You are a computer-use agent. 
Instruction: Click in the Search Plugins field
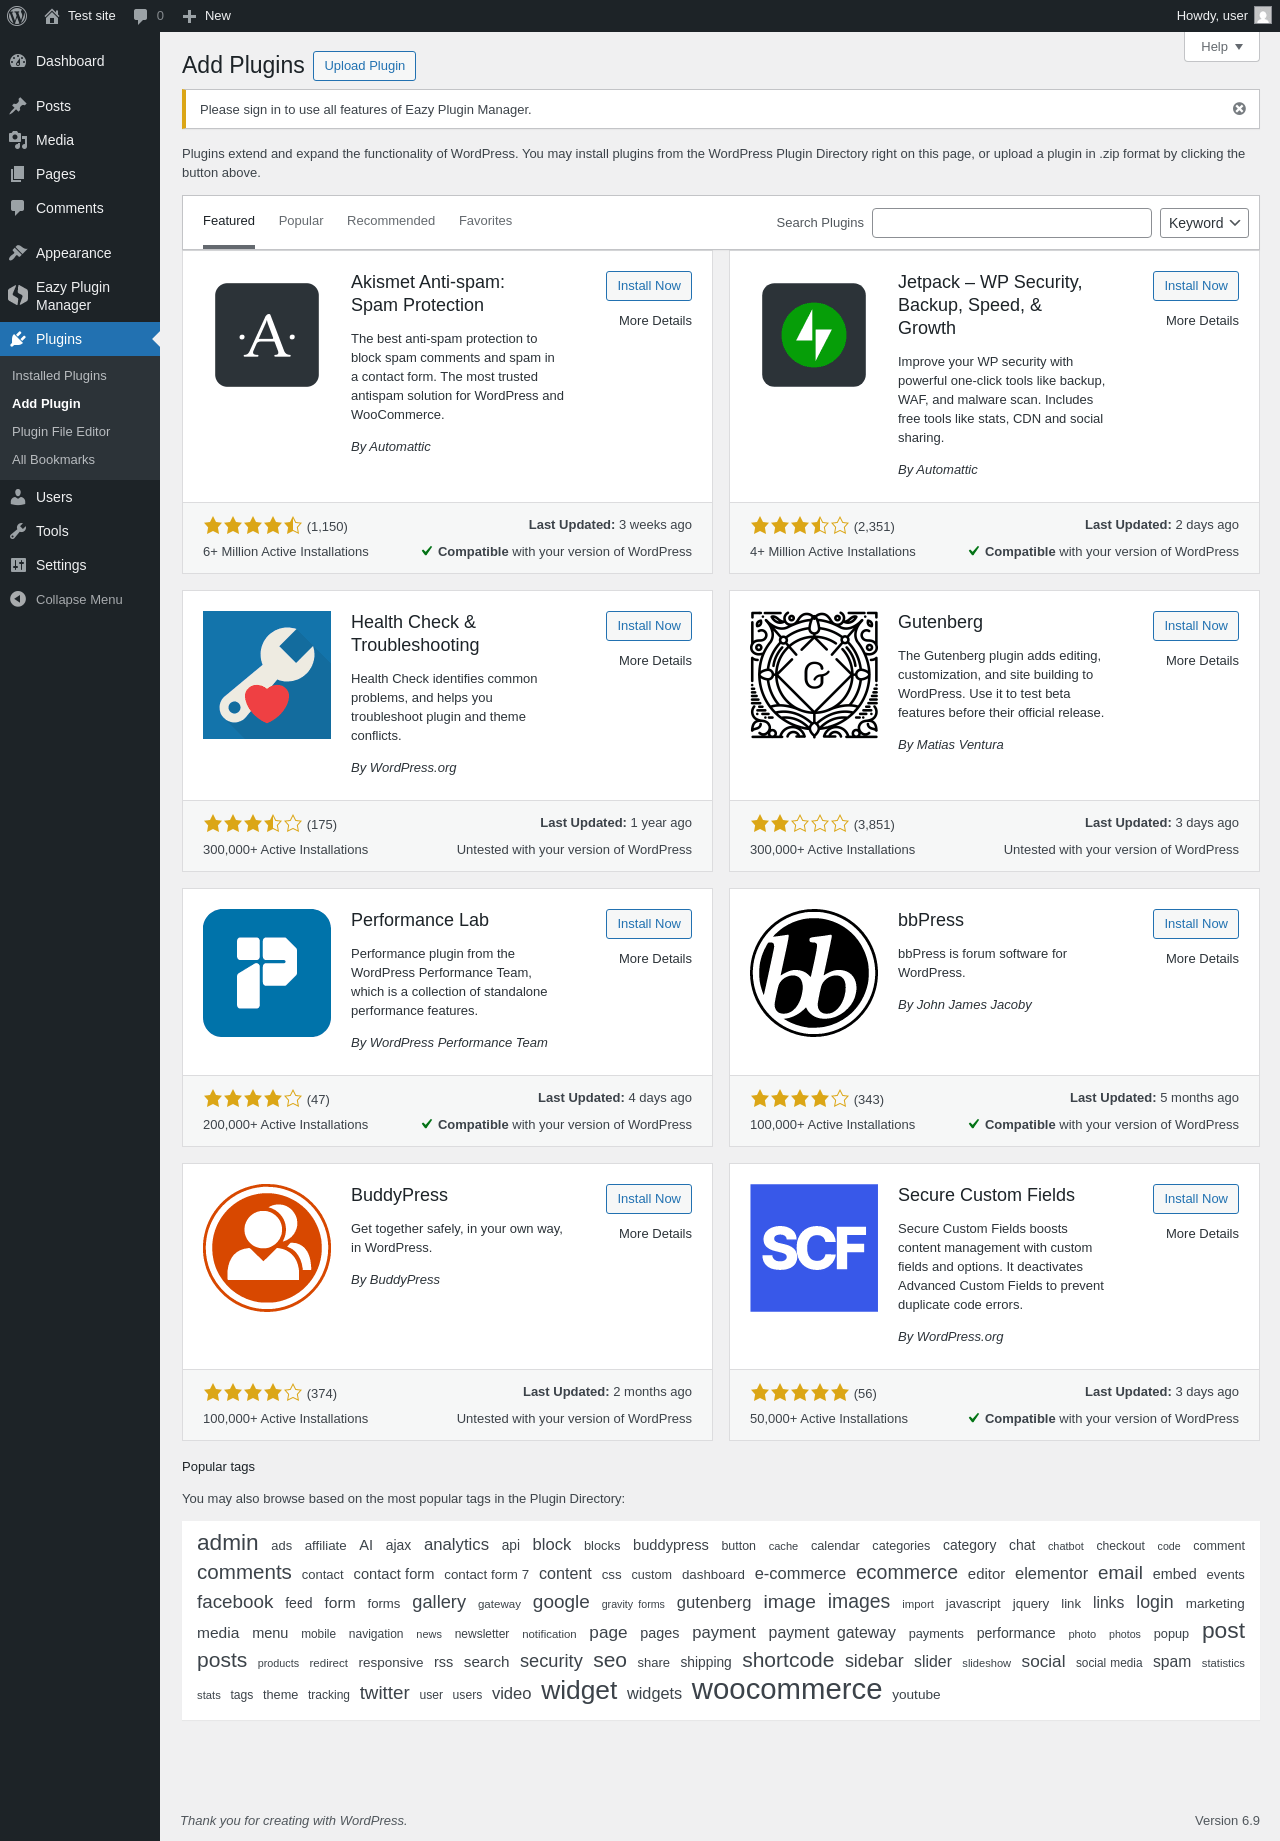pos(1012,223)
